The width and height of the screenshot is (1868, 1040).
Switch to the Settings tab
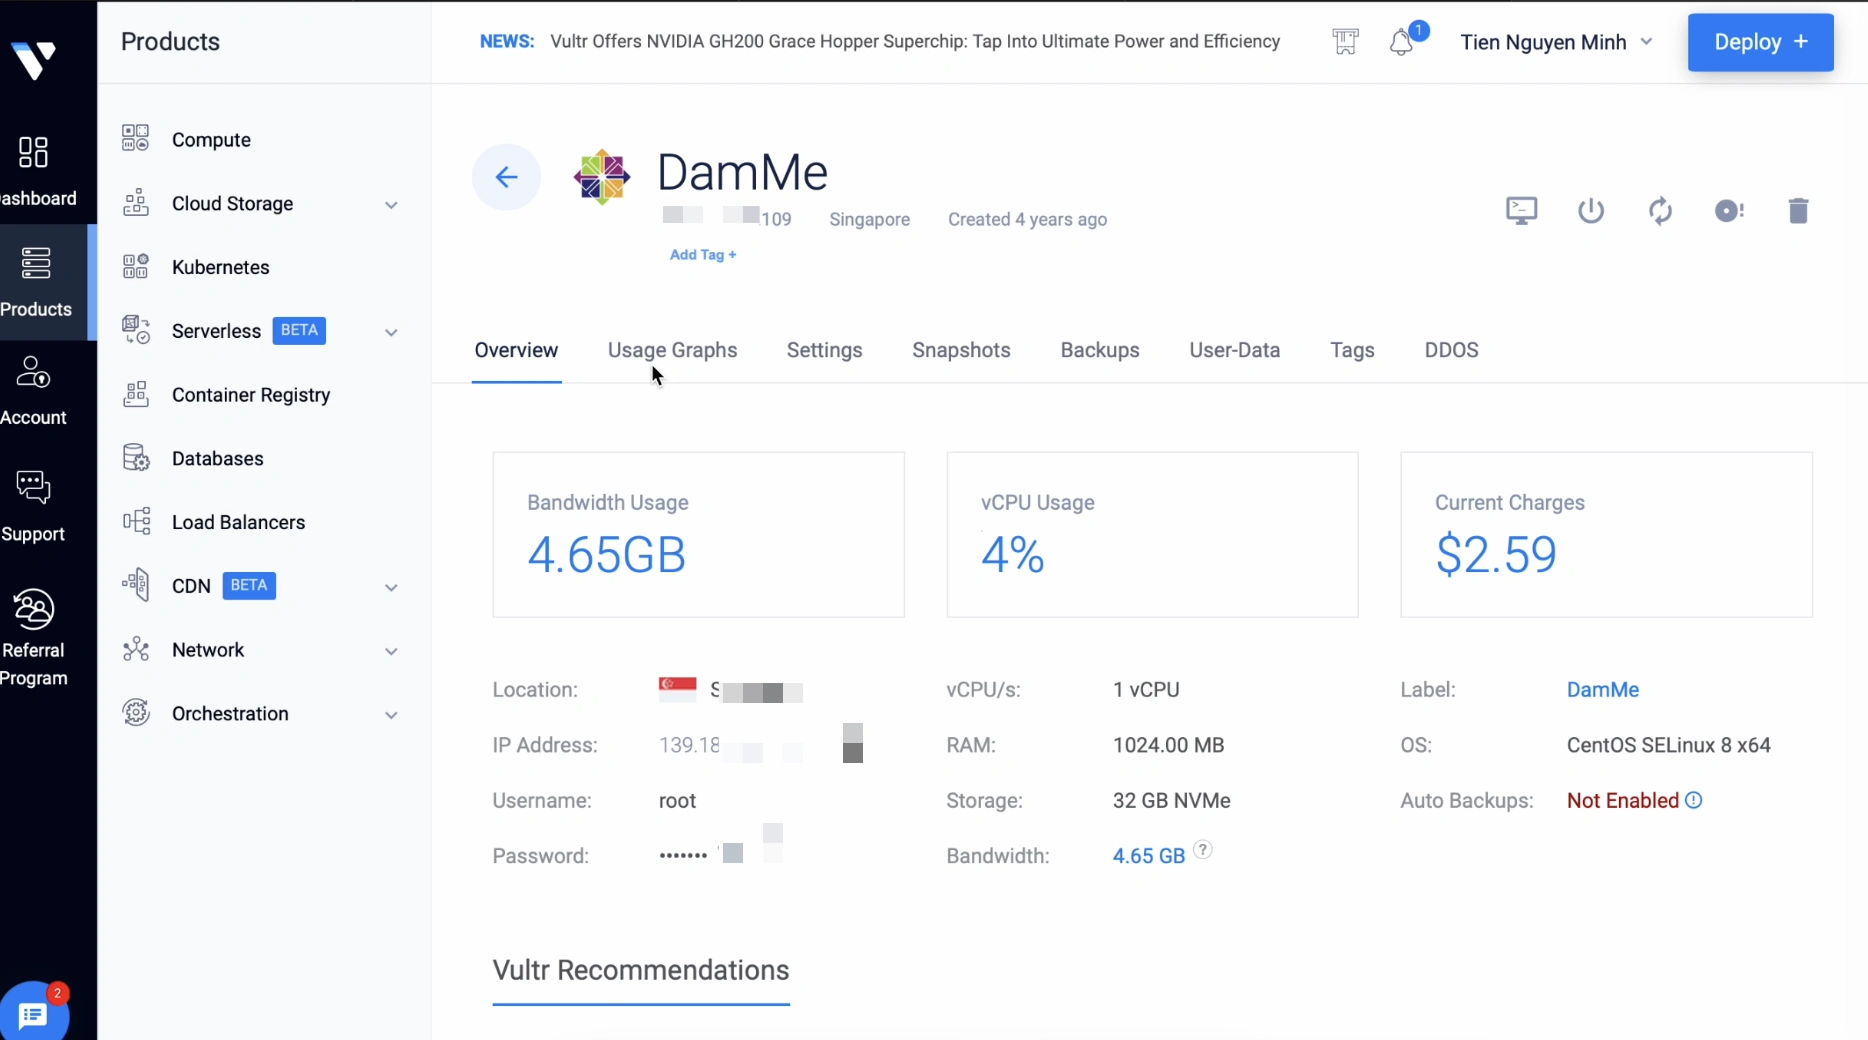pyautogui.click(x=824, y=350)
